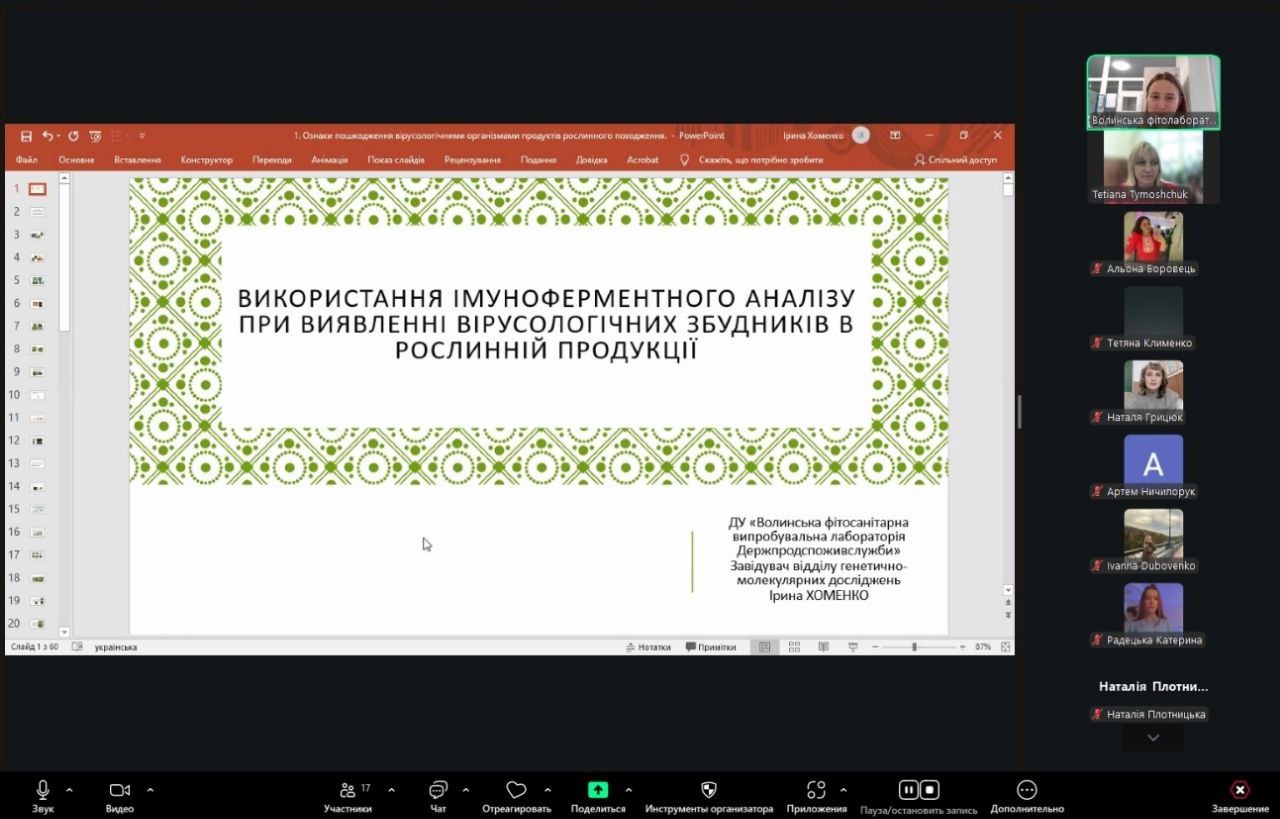The width and height of the screenshot is (1280, 819).
Task: Open the Participants panel icon
Action: [348, 791]
